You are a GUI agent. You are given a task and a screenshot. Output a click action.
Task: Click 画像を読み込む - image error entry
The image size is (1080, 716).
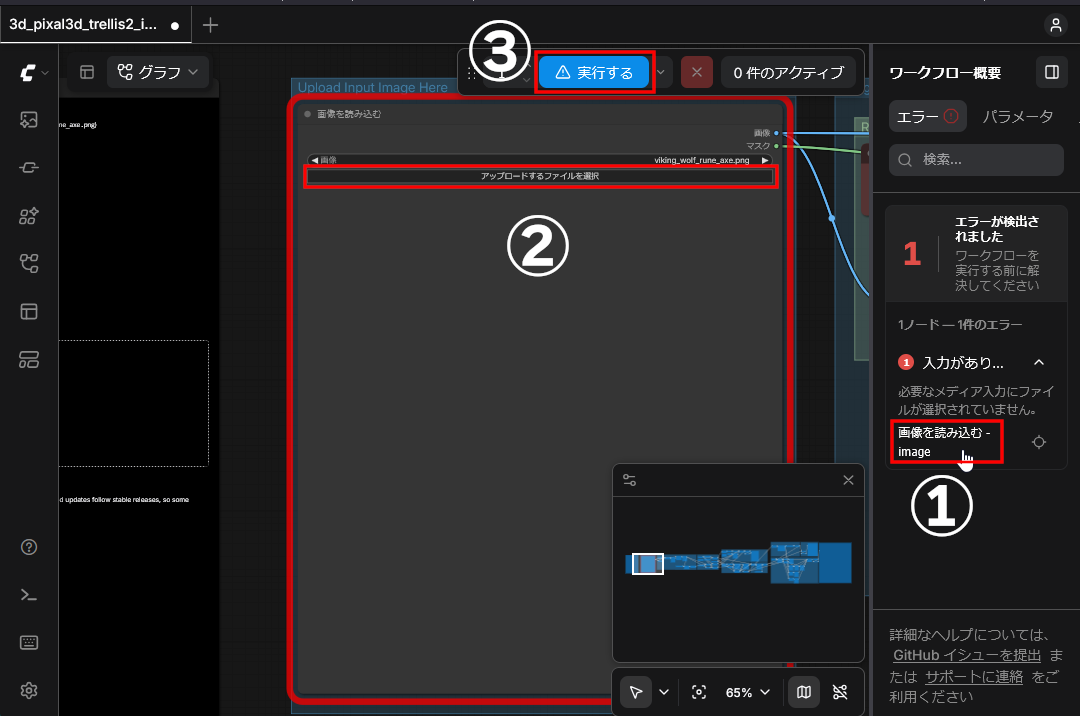[944, 442]
